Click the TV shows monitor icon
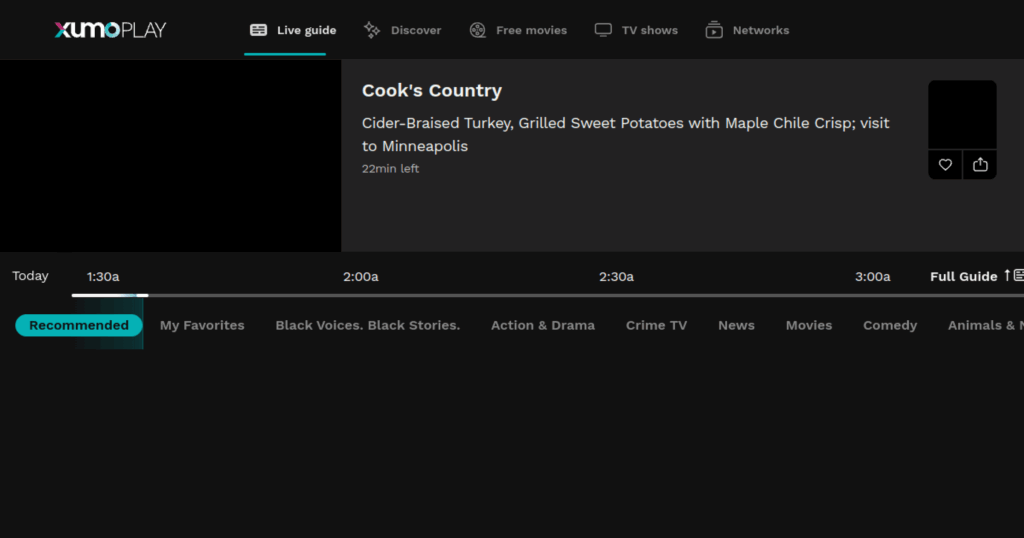The height and width of the screenshot is (538, 1024). pyautogui.click(x=603, y=30)
